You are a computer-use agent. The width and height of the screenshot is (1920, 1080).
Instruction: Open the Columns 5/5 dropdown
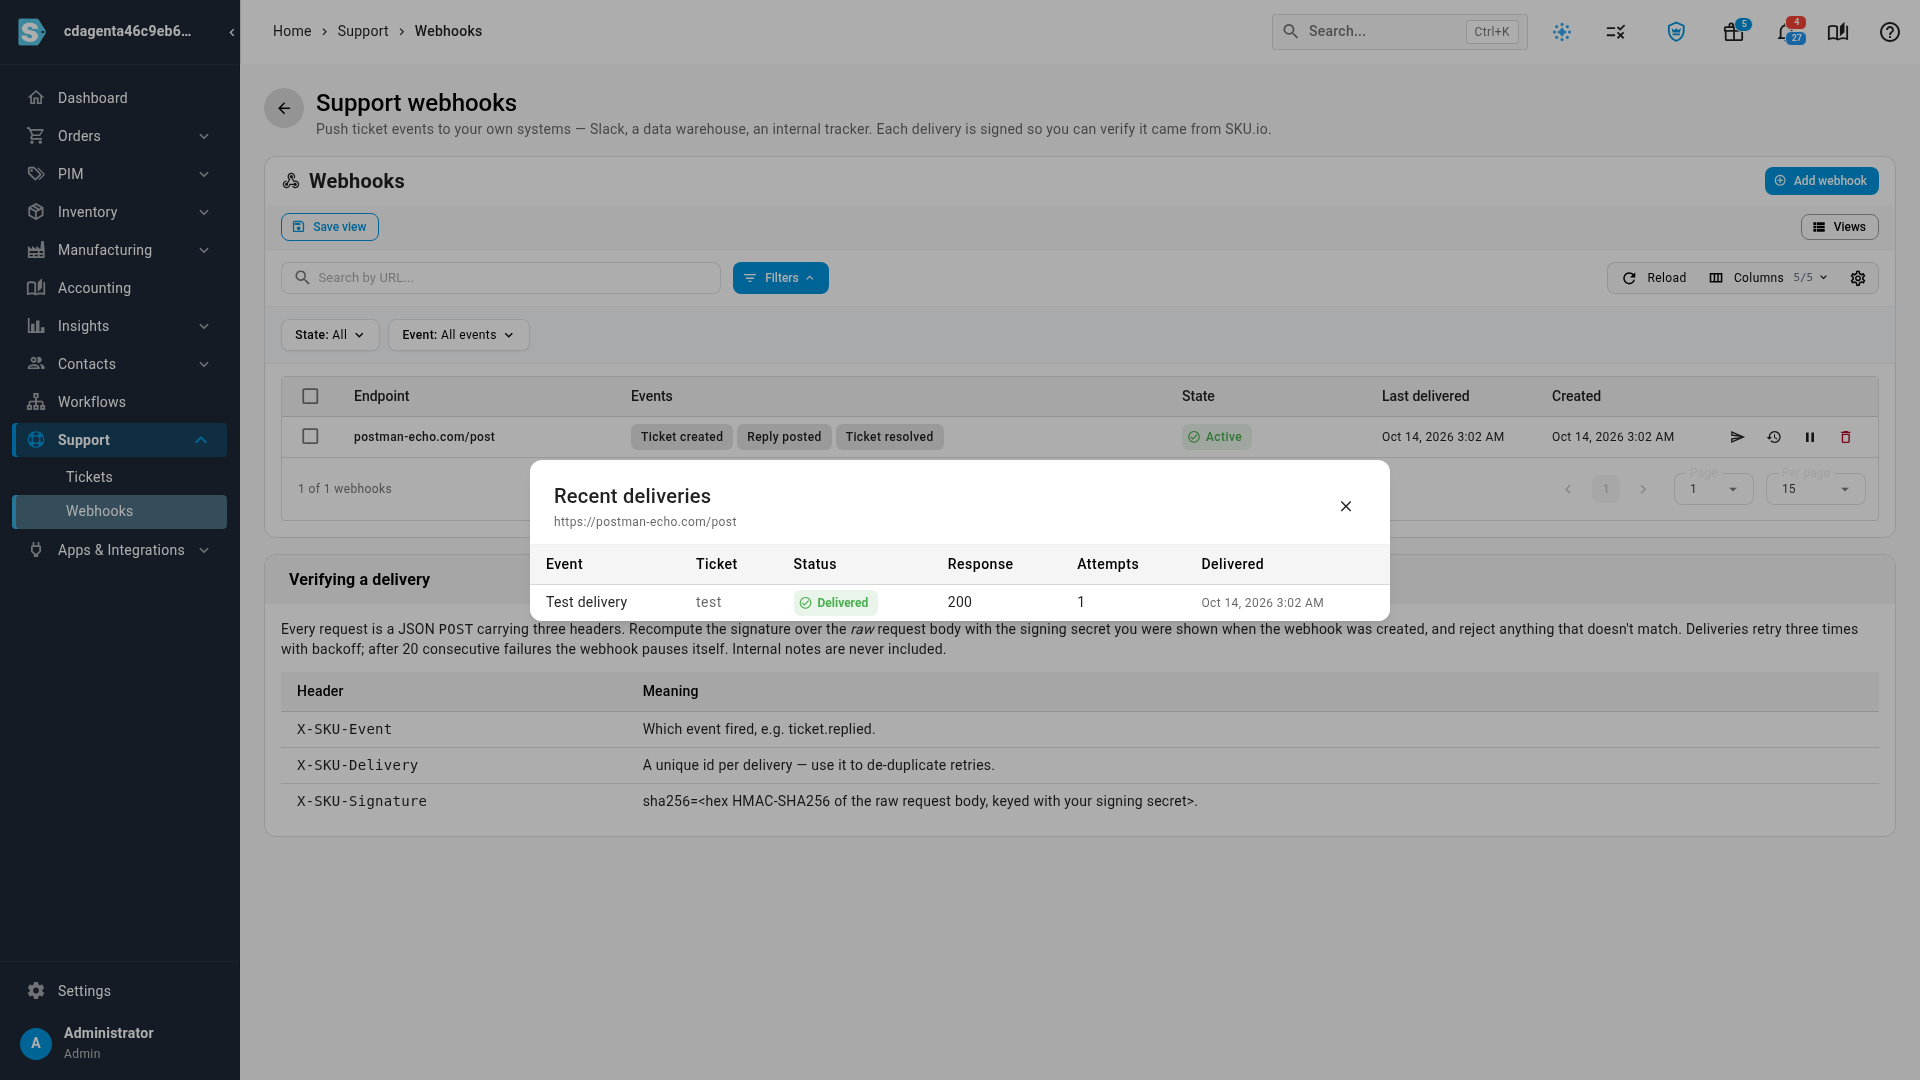(x=1769, y=278)
